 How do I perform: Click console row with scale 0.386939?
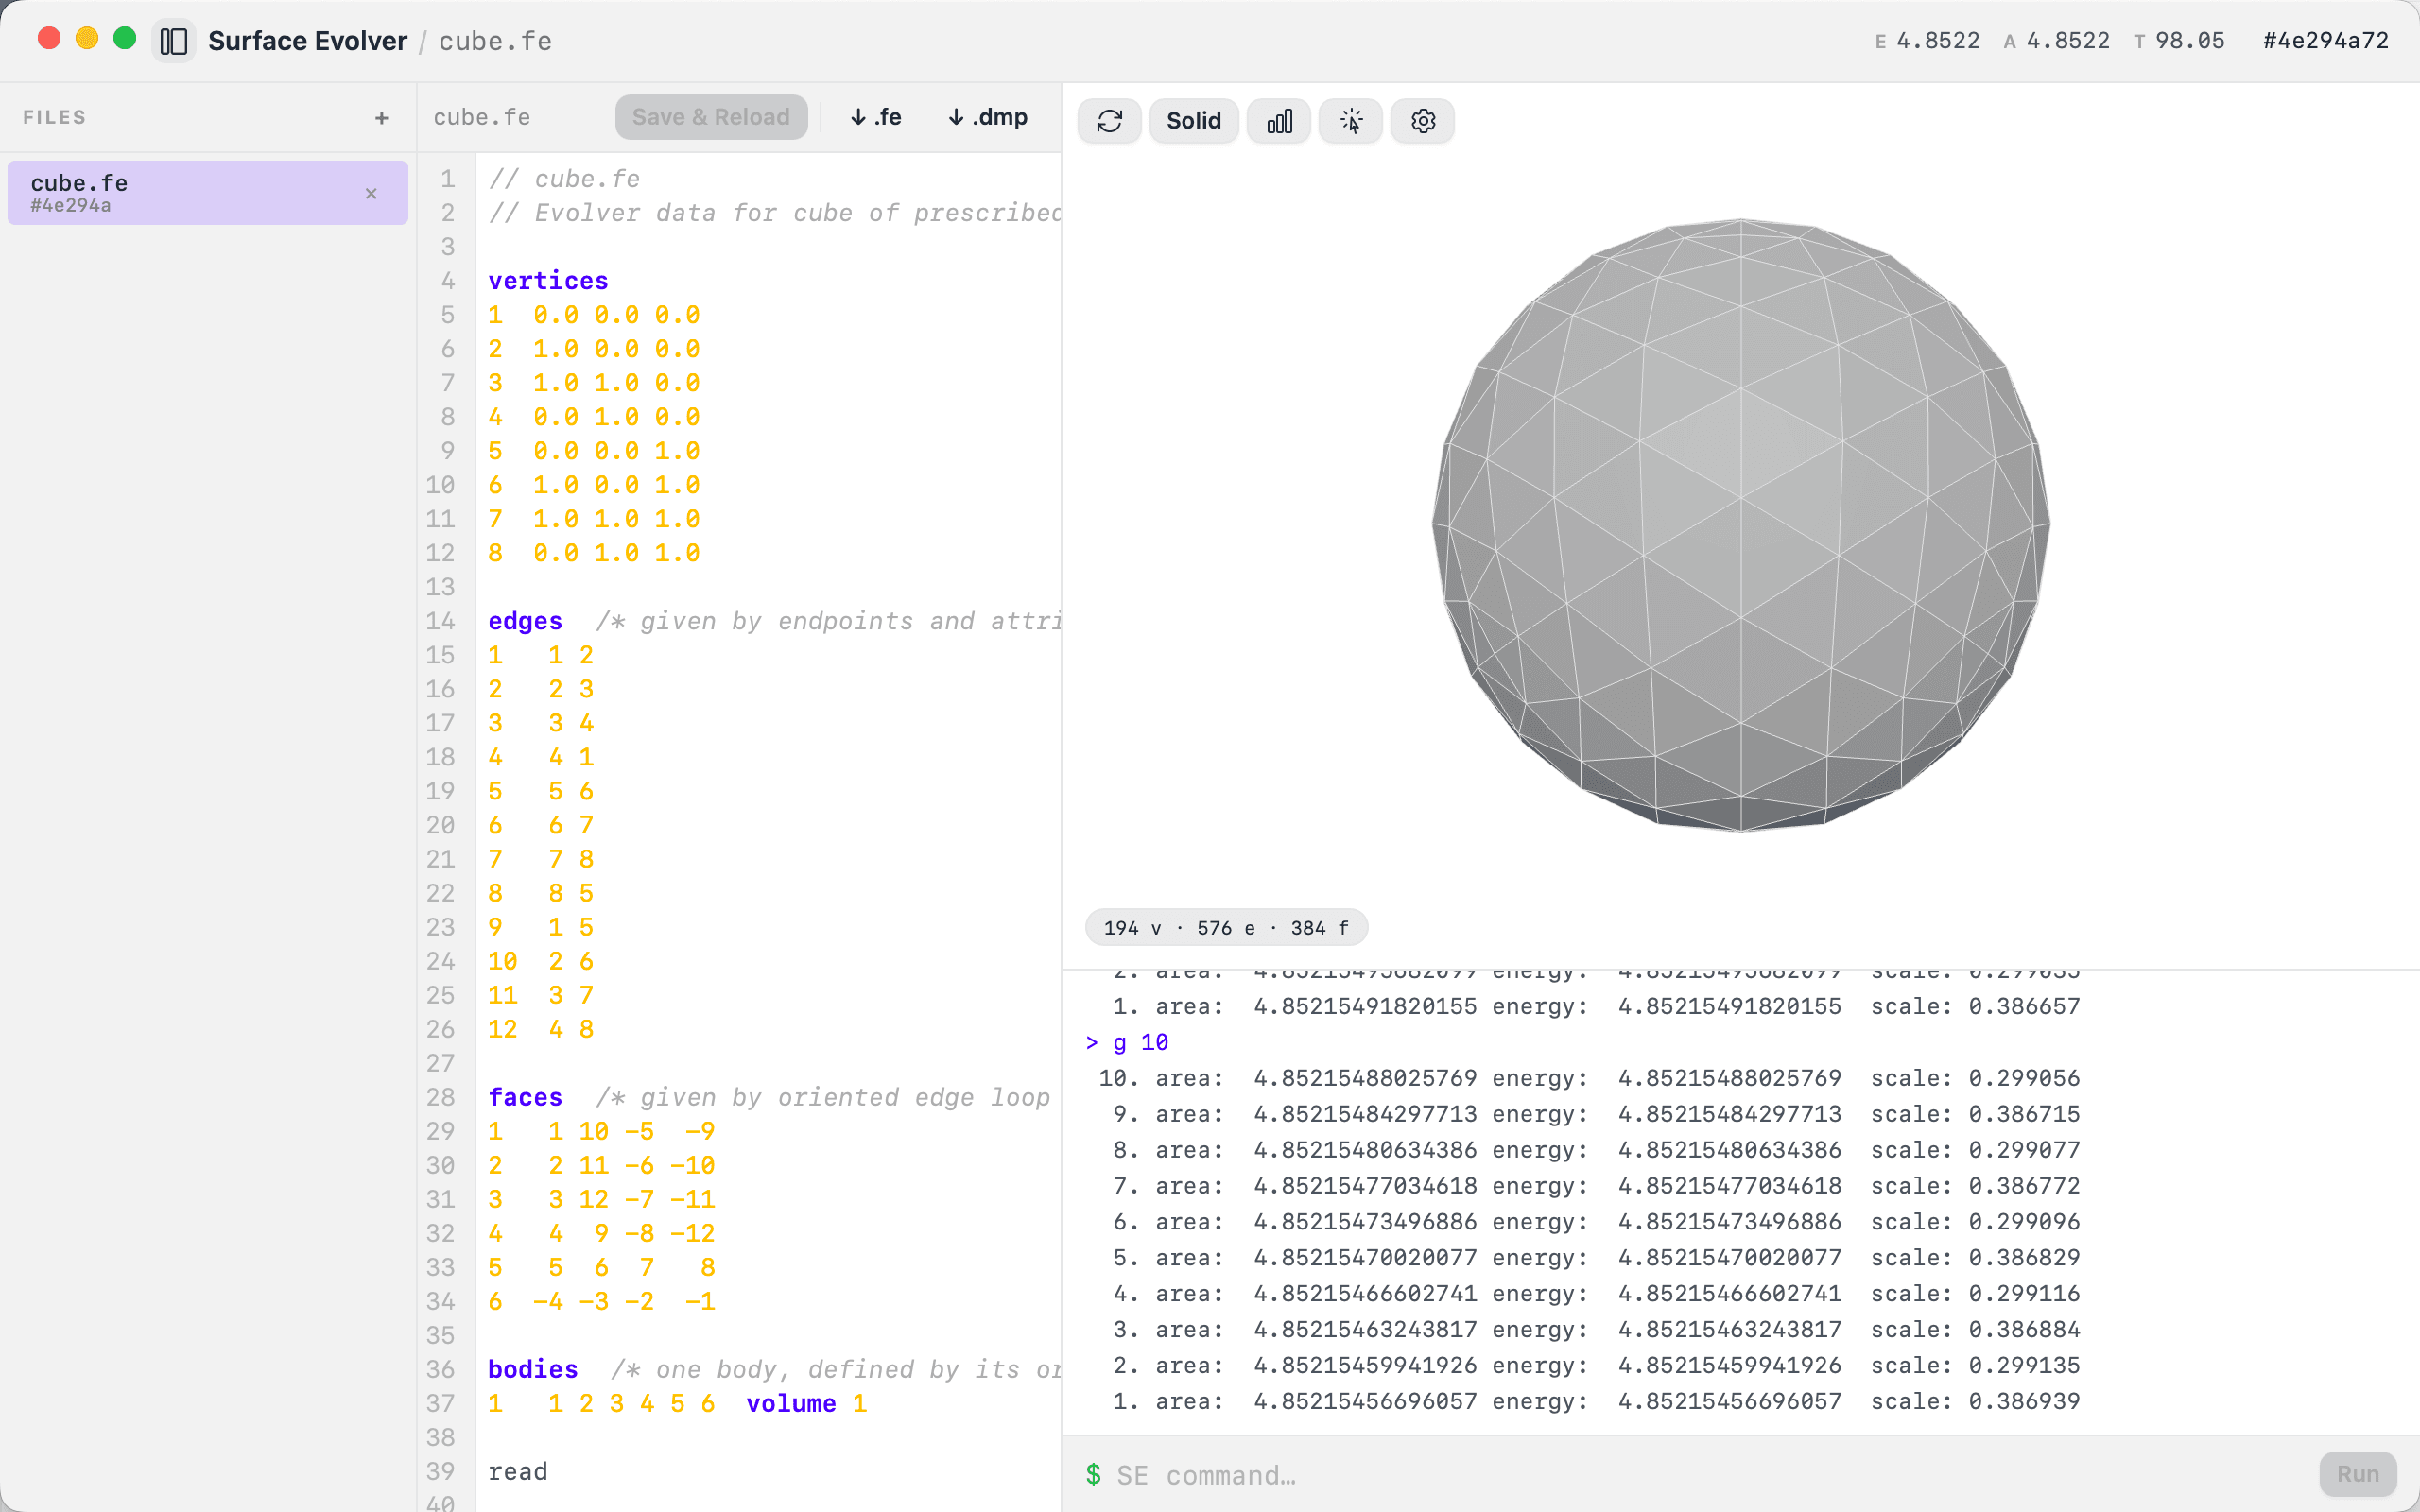1596,1401
